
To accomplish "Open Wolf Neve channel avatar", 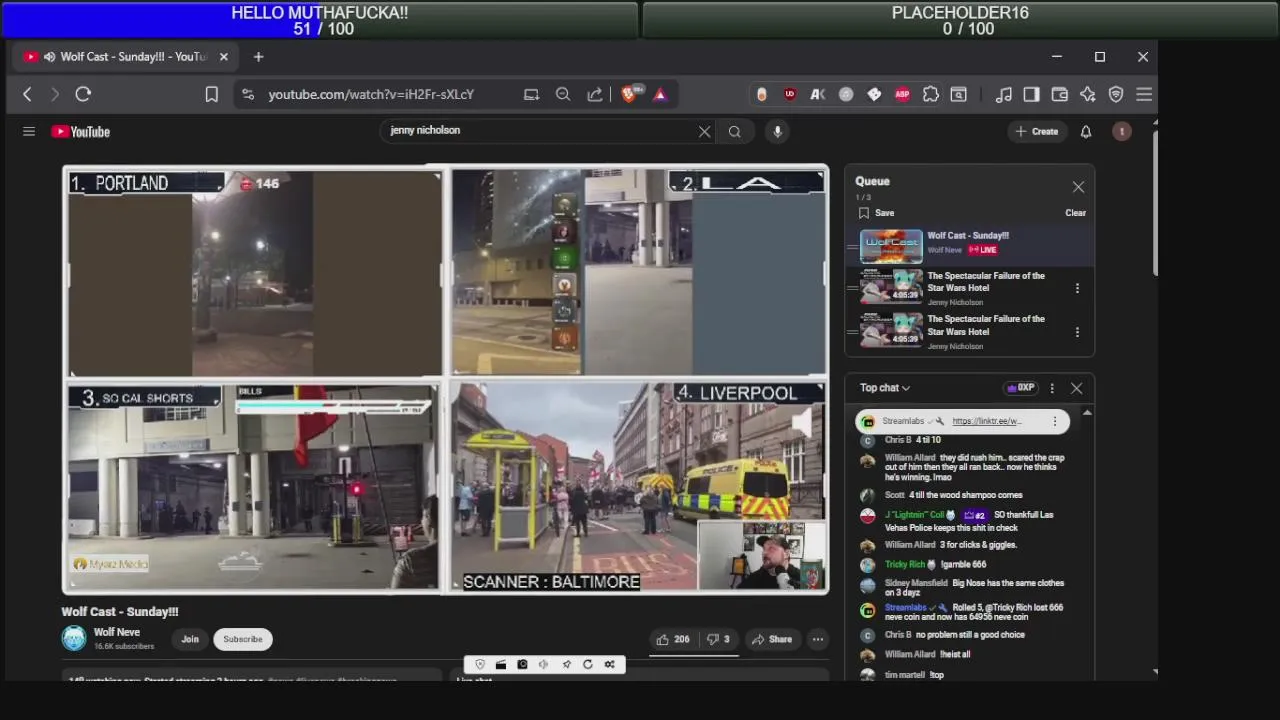I will tap(74, 638).
